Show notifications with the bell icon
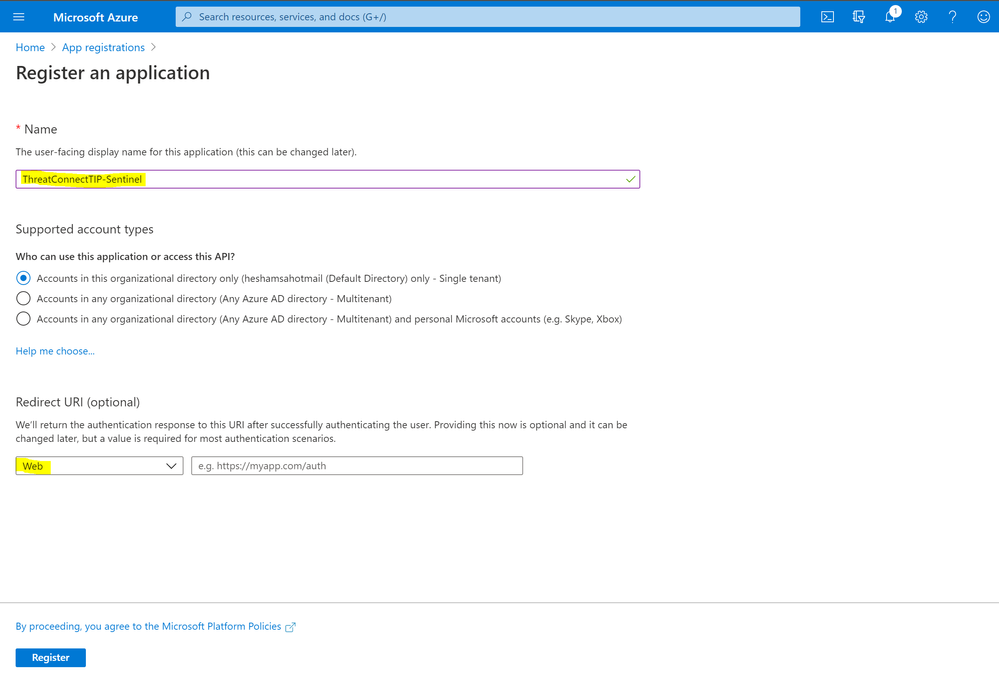The image size is (999, 673). tap(890, 16)
